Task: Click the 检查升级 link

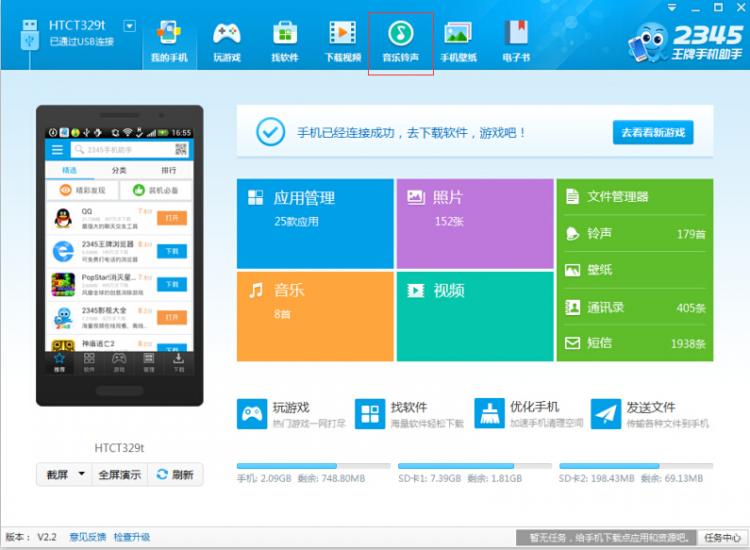Action: pyautogui.click(x=132, y=537)
